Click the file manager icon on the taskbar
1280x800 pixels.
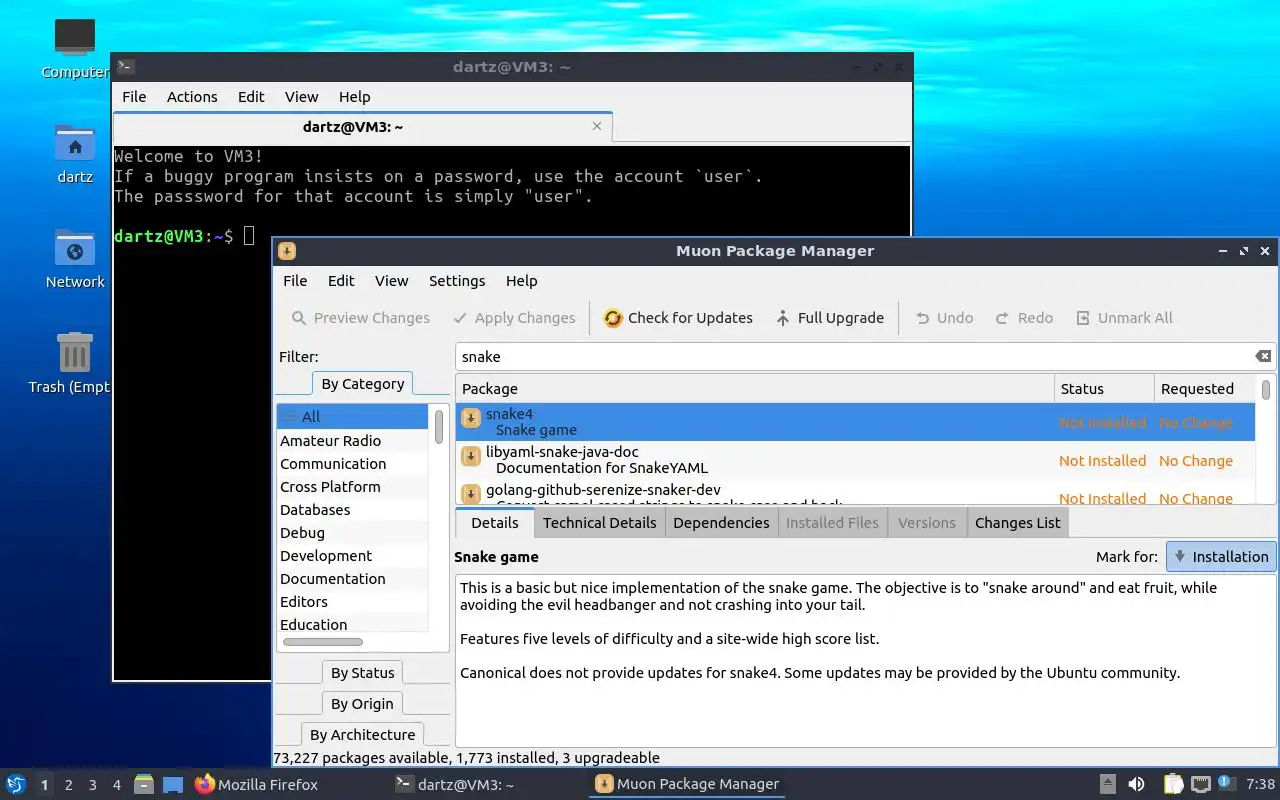tap(143, 785)
